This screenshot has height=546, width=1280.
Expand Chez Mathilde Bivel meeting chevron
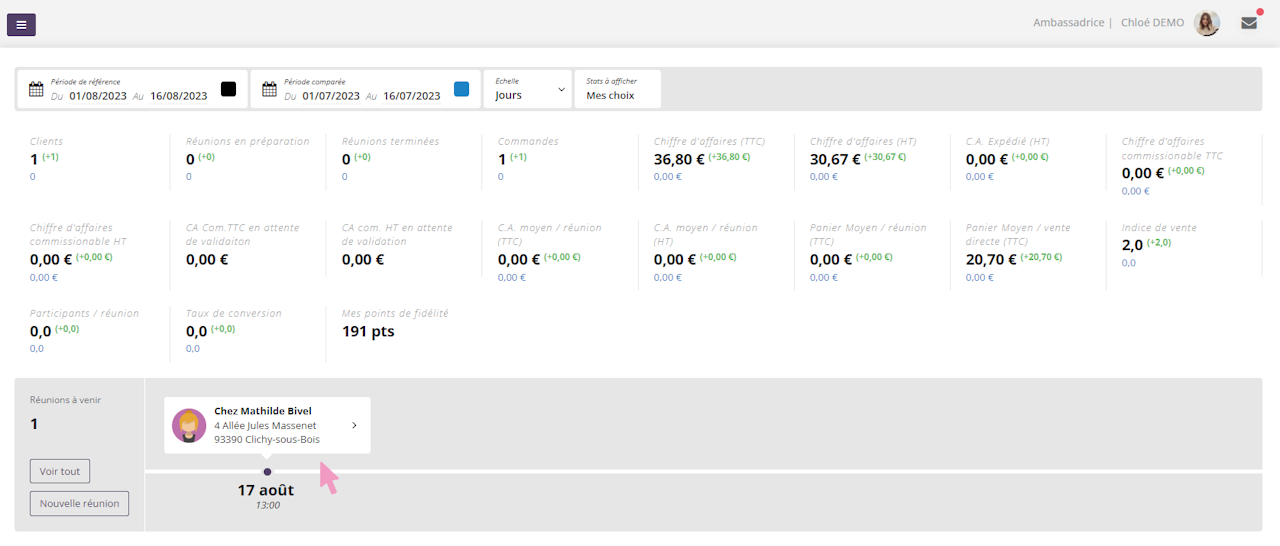point(354,425)
